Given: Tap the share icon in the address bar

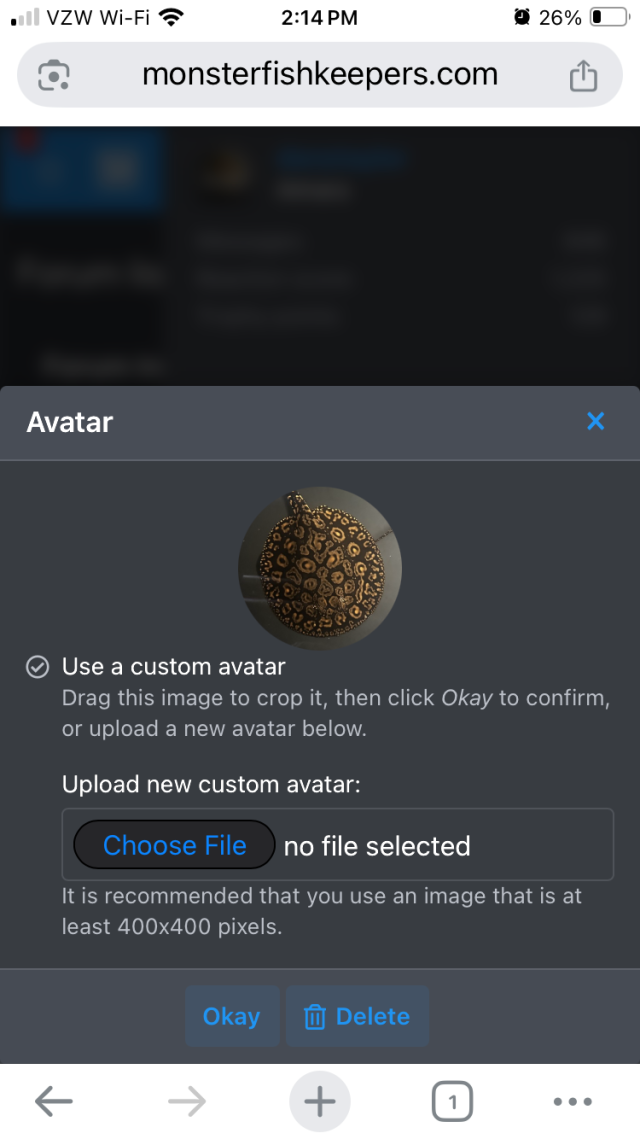Looking at the screenshot, I should click(x=583, y=75).
